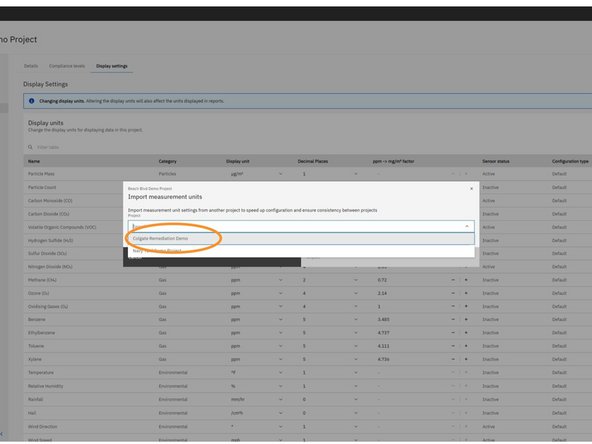592x444 pixels.
Task: Decrease the Oxidising Gases factor with minus
Action: click(453, 307)
